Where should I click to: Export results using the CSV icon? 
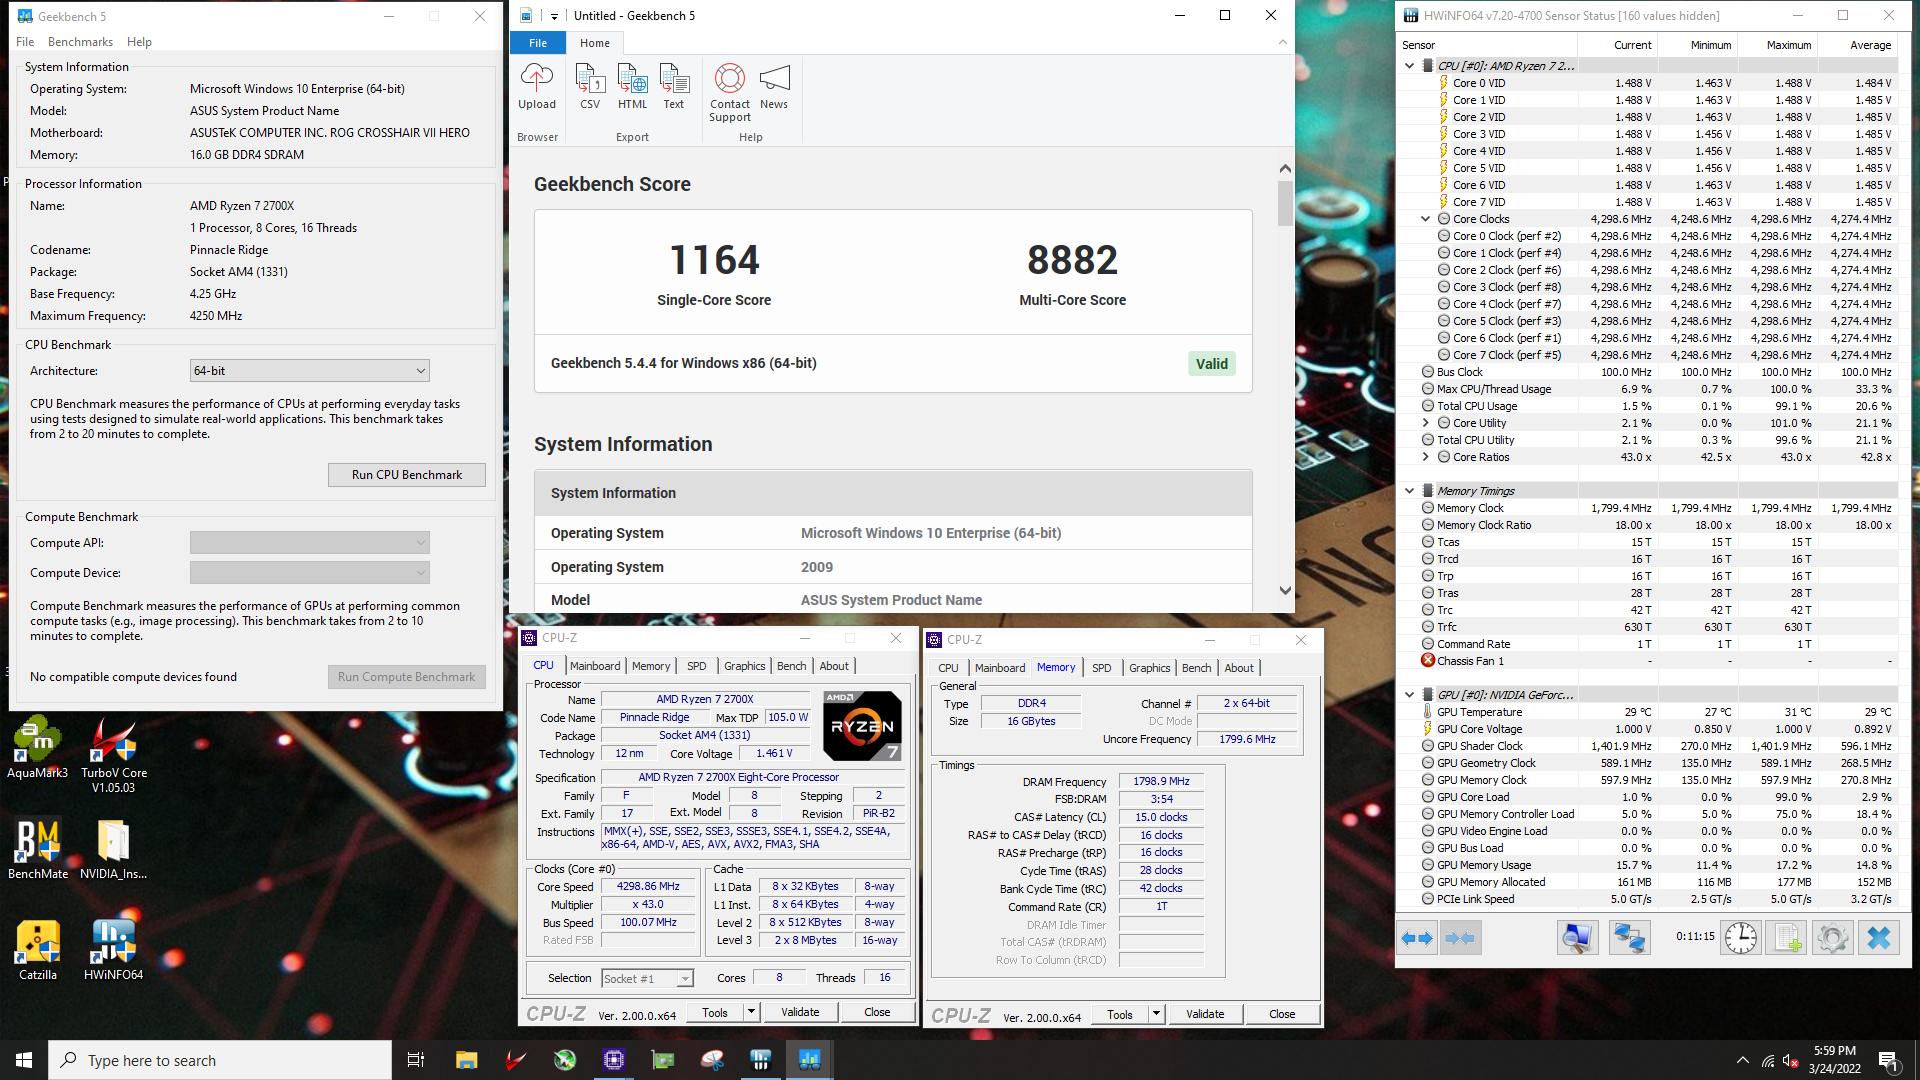(590, 86)
